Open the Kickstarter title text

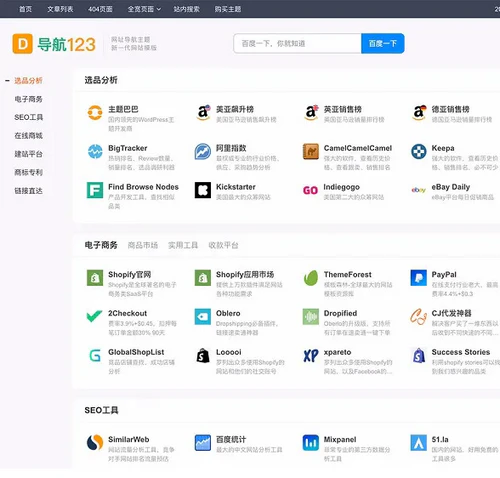[236, 187]
